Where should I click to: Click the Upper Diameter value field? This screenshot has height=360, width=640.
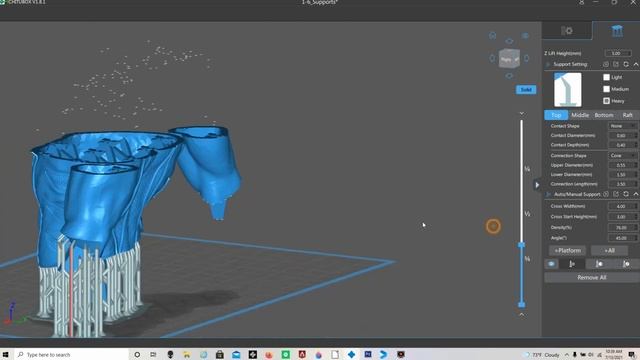coord(622,165)
